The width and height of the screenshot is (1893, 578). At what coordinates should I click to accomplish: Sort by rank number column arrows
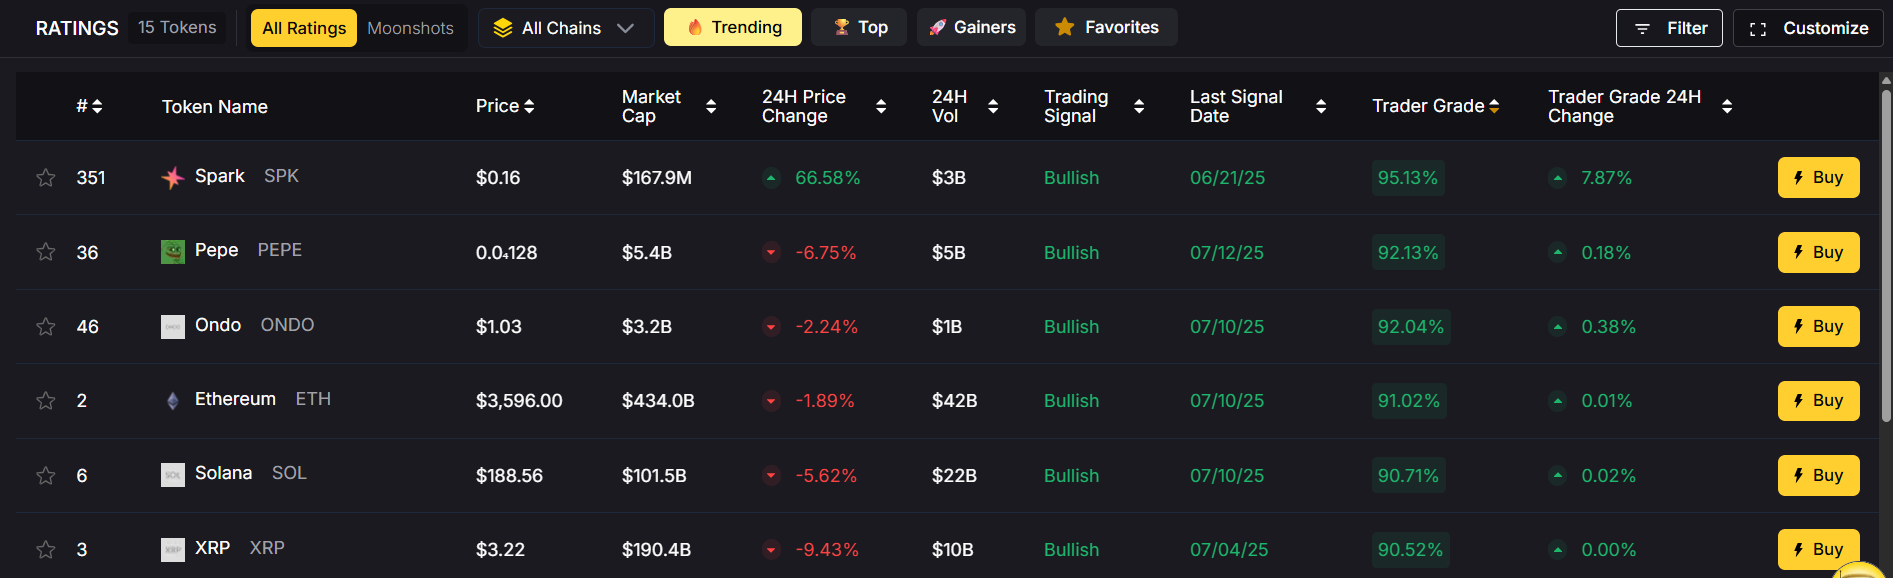[97, 106]
